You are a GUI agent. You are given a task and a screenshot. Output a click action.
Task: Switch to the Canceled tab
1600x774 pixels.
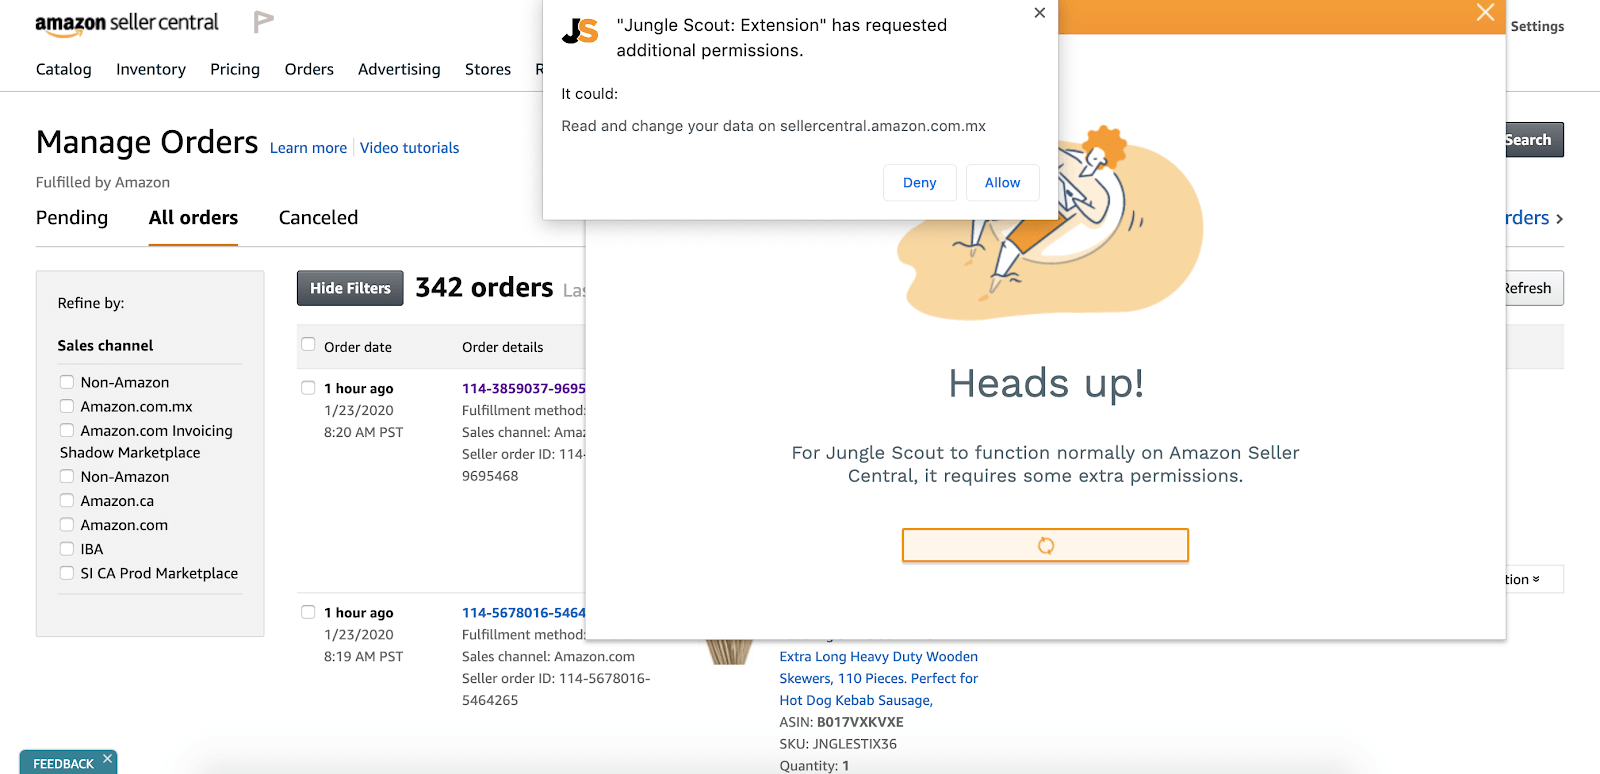318,218
